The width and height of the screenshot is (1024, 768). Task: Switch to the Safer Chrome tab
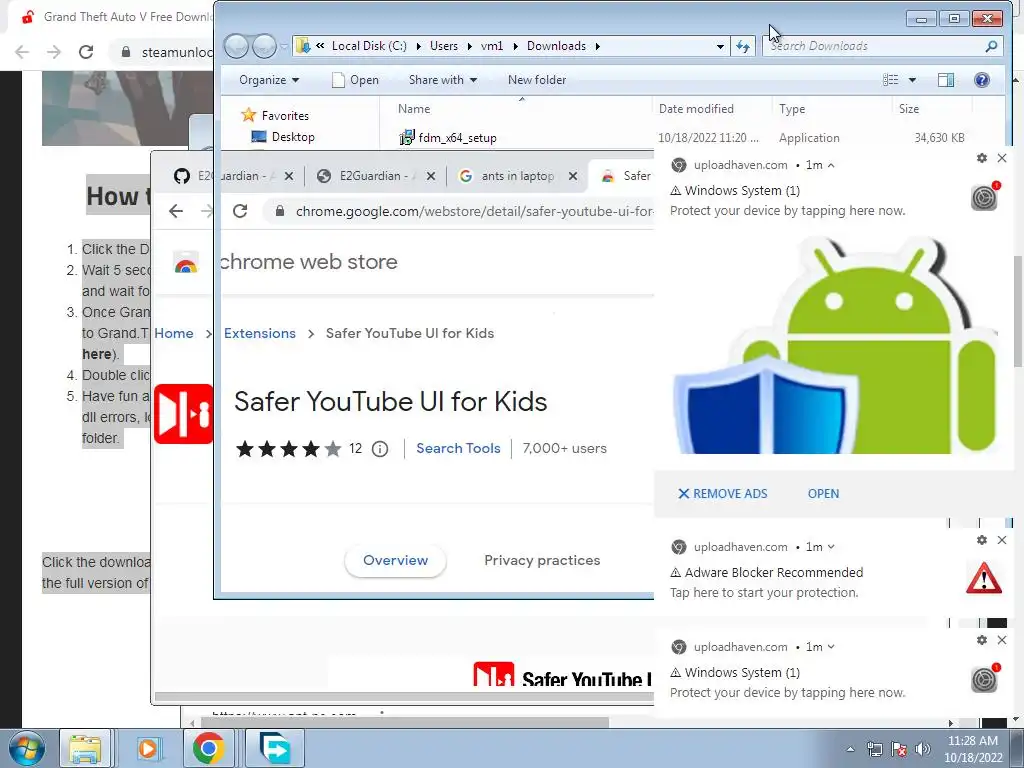tap(626, 176)
